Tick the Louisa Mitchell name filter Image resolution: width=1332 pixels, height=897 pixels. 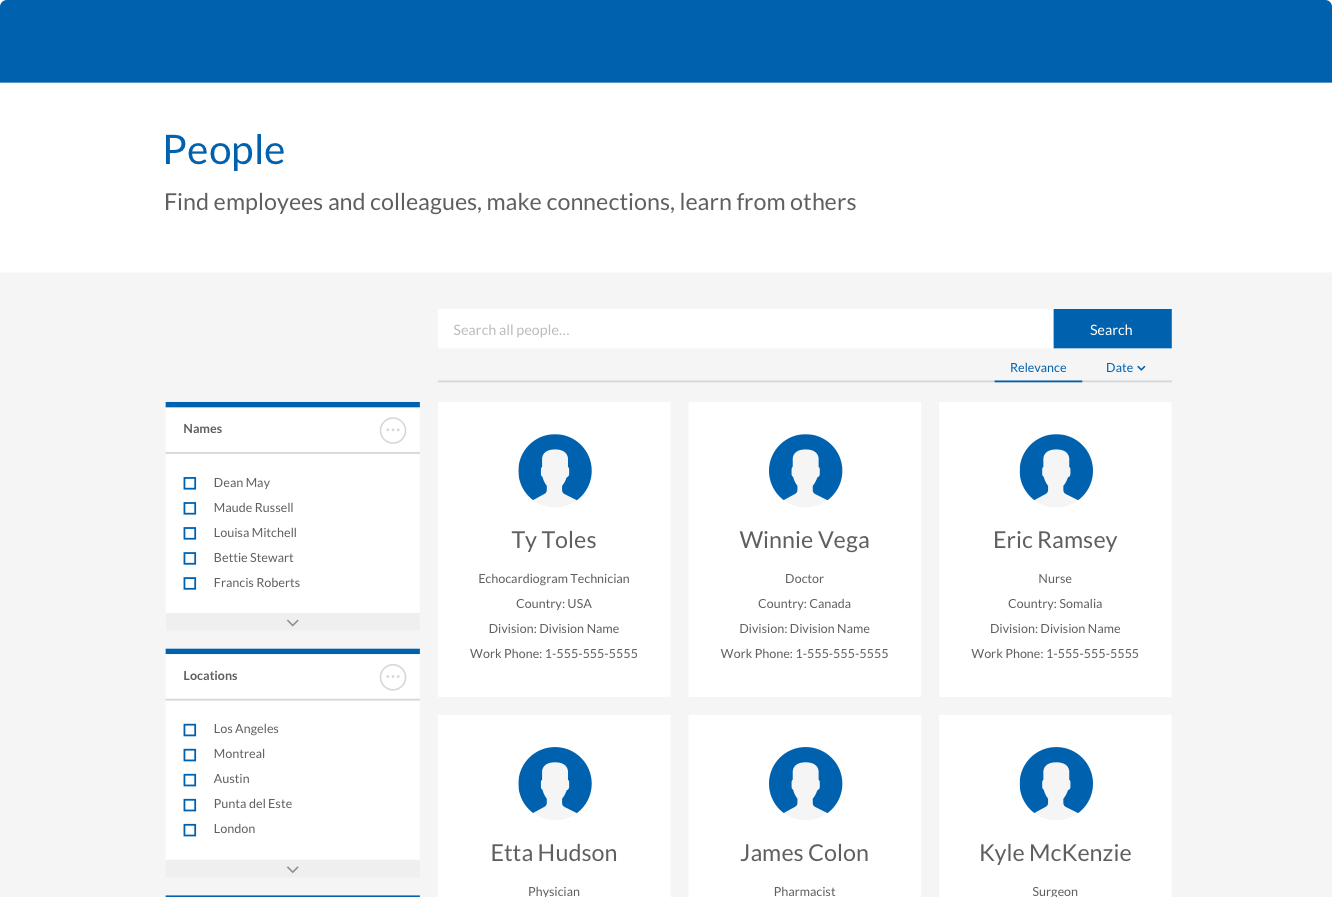pyautogui.click(x=190, y=533)
